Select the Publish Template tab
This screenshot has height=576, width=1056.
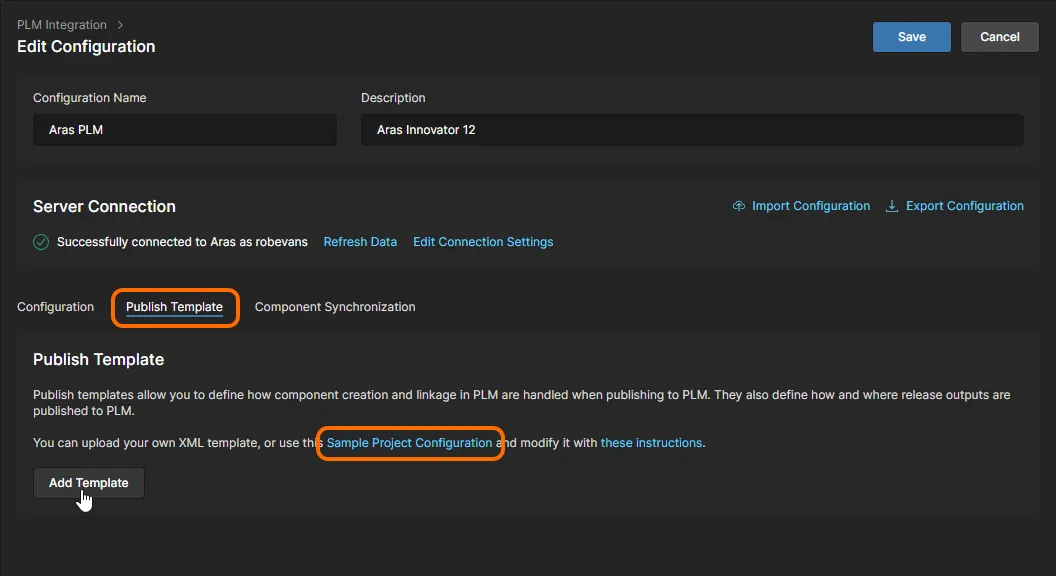tap(174, 307)
